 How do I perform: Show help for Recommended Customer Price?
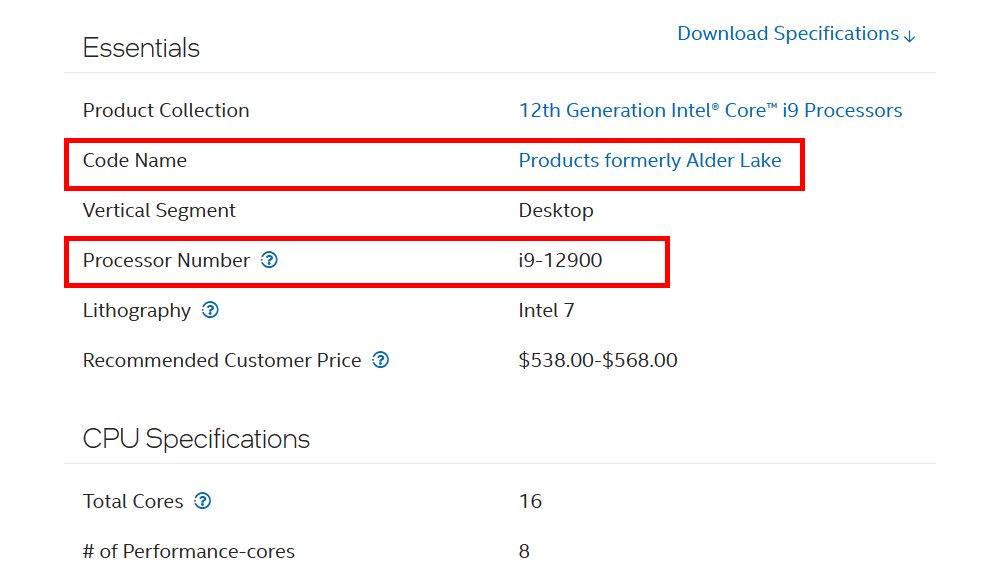380,360
